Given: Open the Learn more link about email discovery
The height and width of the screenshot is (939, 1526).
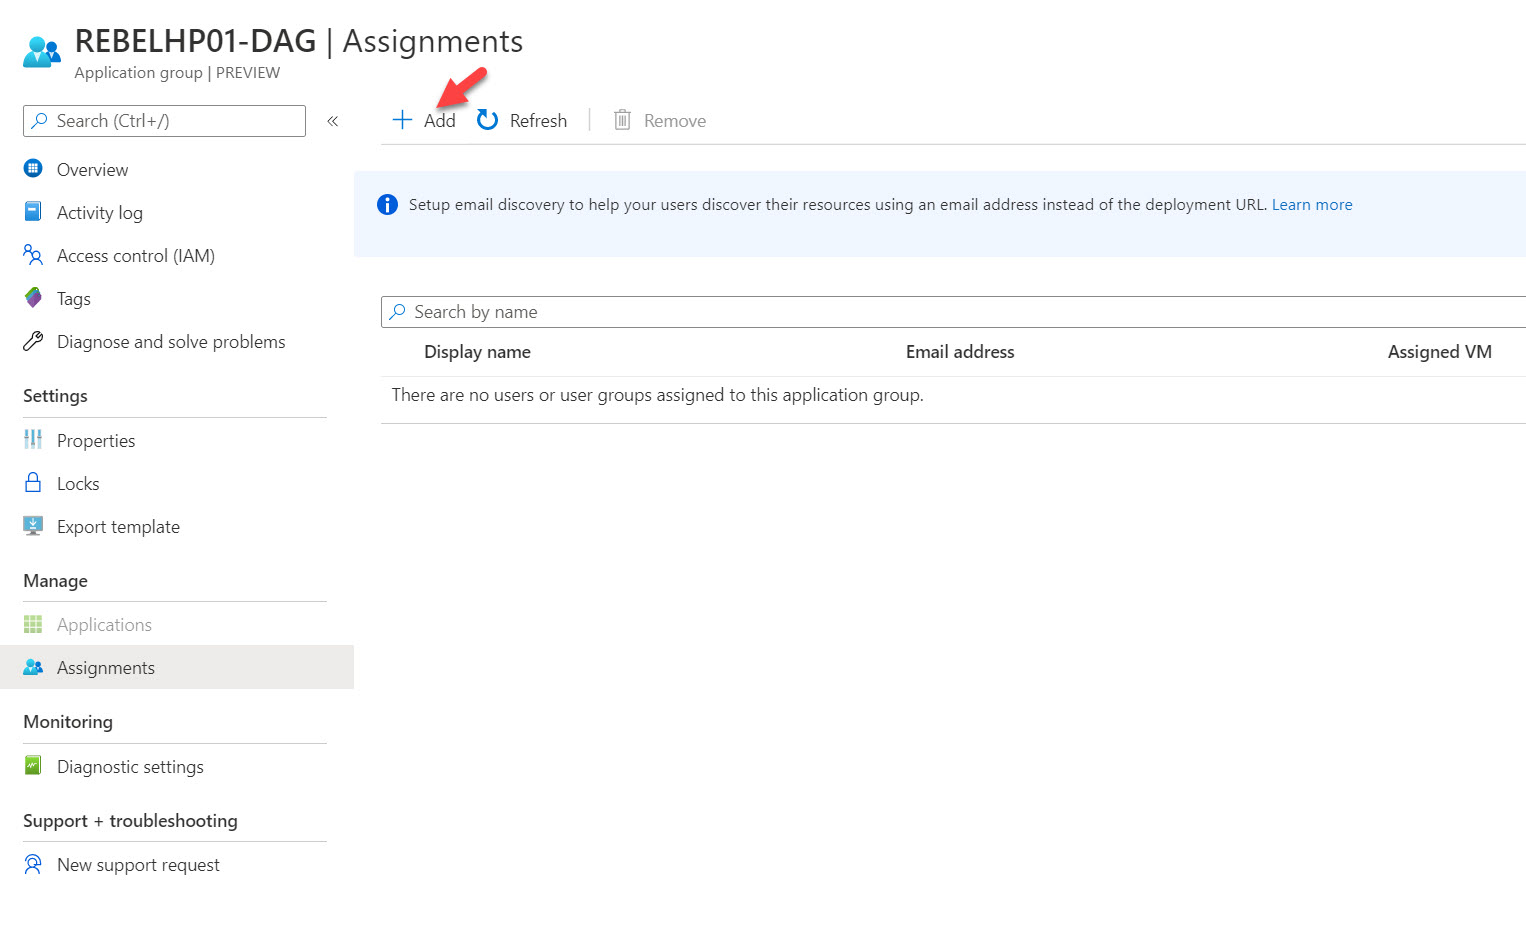Looking at the screenshot, I should point(1311,204).
